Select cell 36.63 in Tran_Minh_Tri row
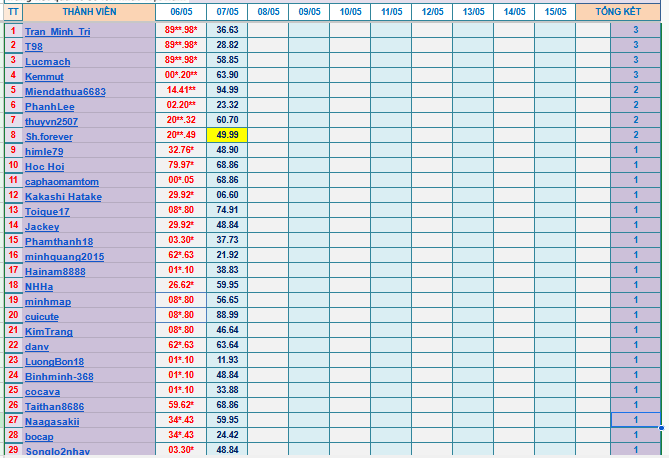669x458 pixels. (x=227, y=30)
